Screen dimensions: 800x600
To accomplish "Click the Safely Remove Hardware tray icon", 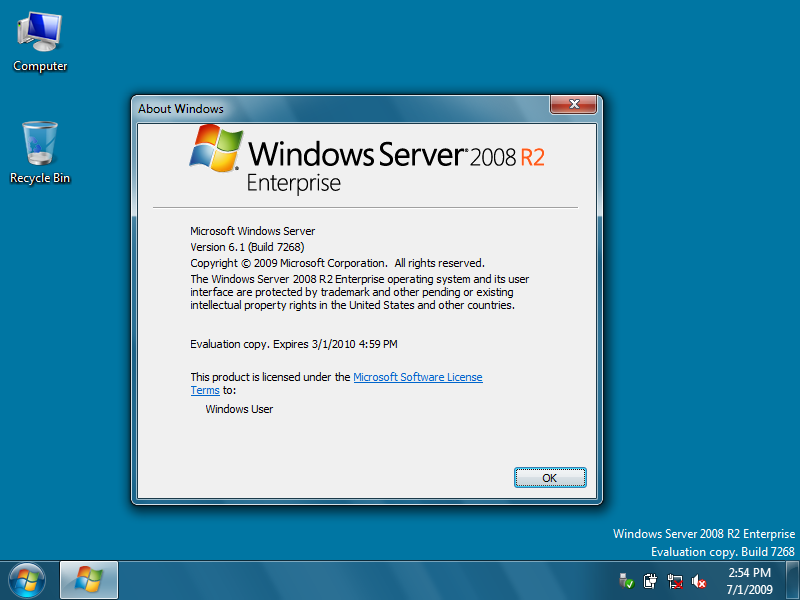I will pyautogui.click(x=626, y=581).
